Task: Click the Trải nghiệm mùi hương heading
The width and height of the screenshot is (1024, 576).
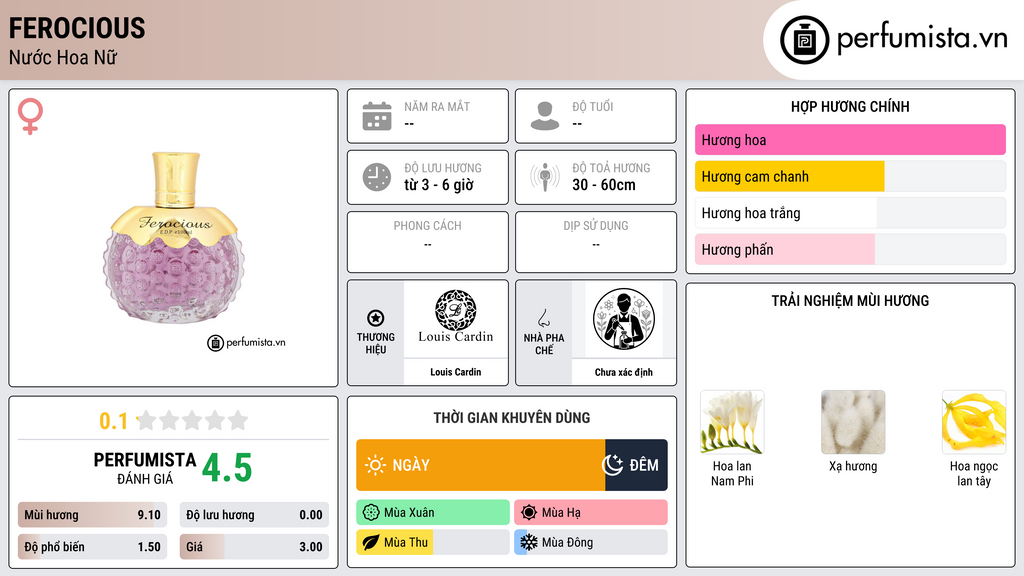Action: point(850,301)
